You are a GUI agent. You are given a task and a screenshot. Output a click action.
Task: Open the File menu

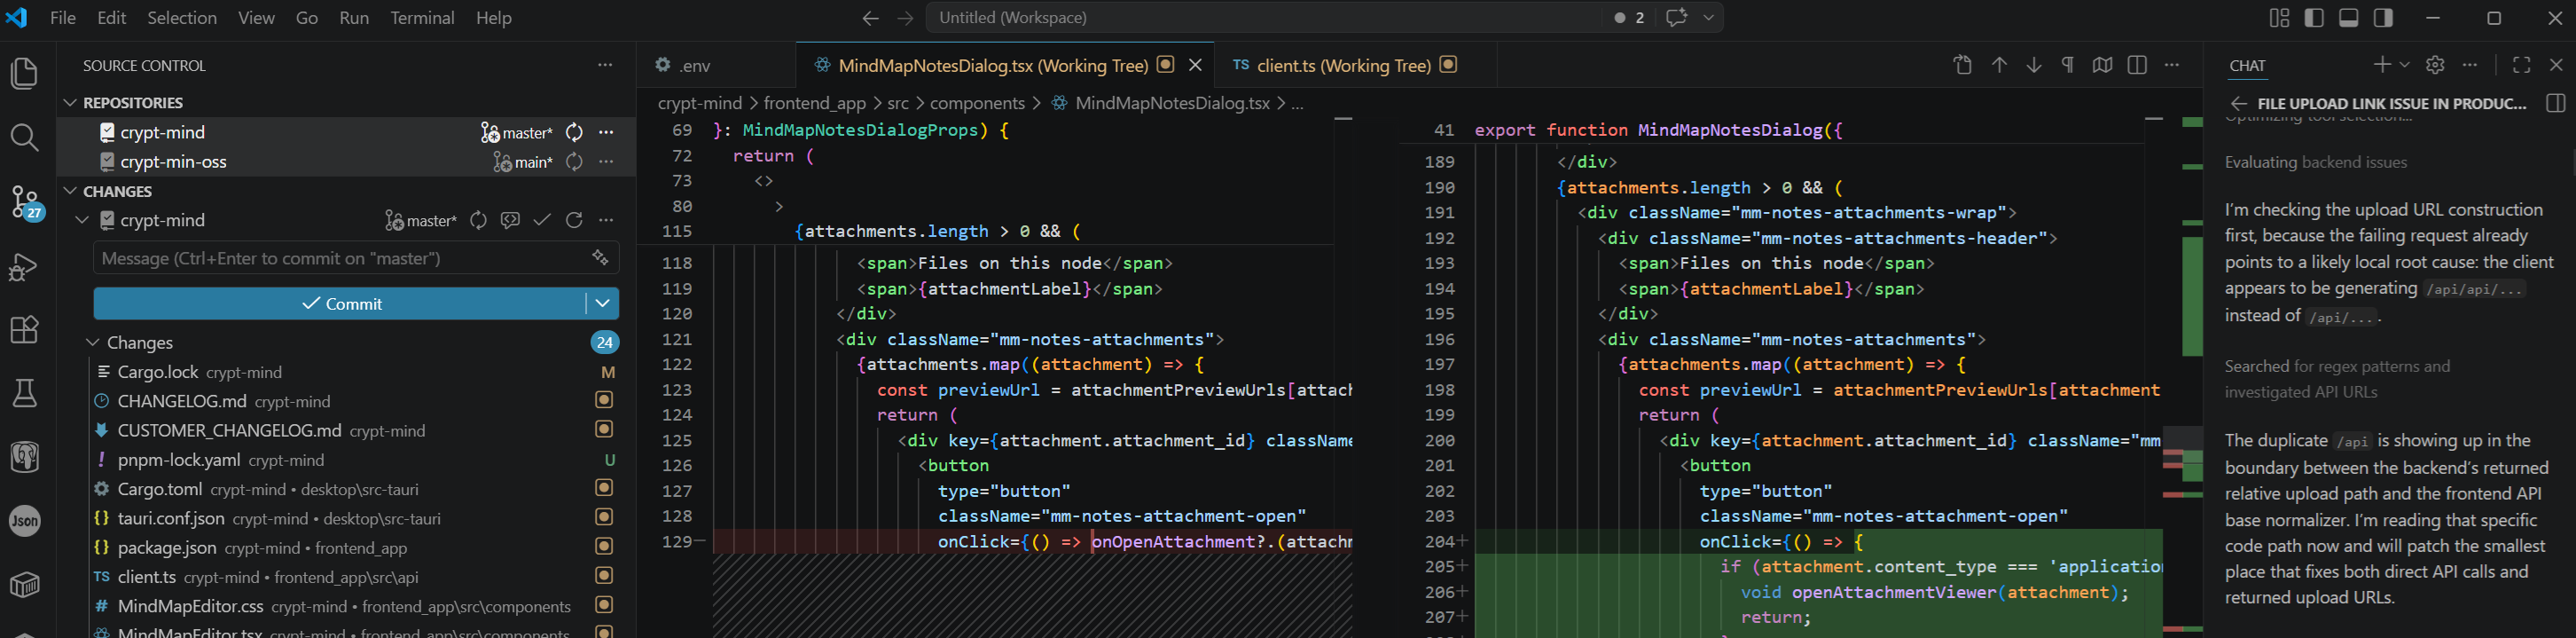(x=63, y=18)
